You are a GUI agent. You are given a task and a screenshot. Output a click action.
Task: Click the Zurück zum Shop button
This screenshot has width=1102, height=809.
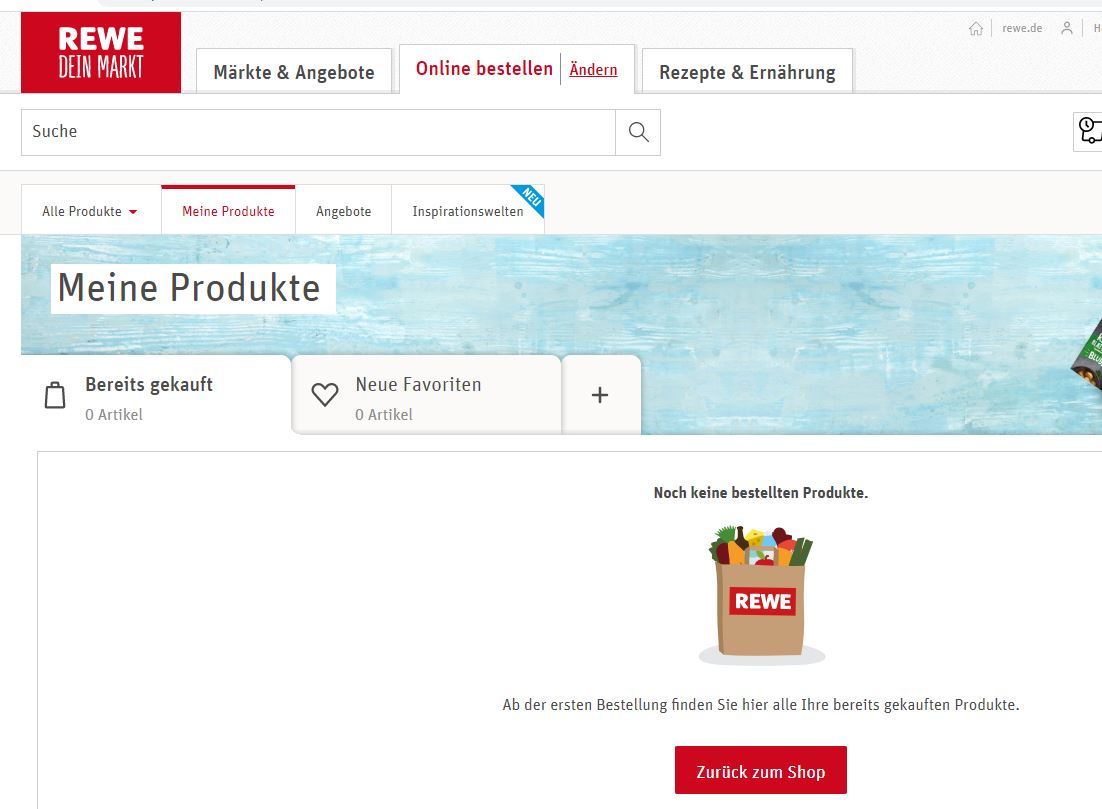click(x=760, y=770)
